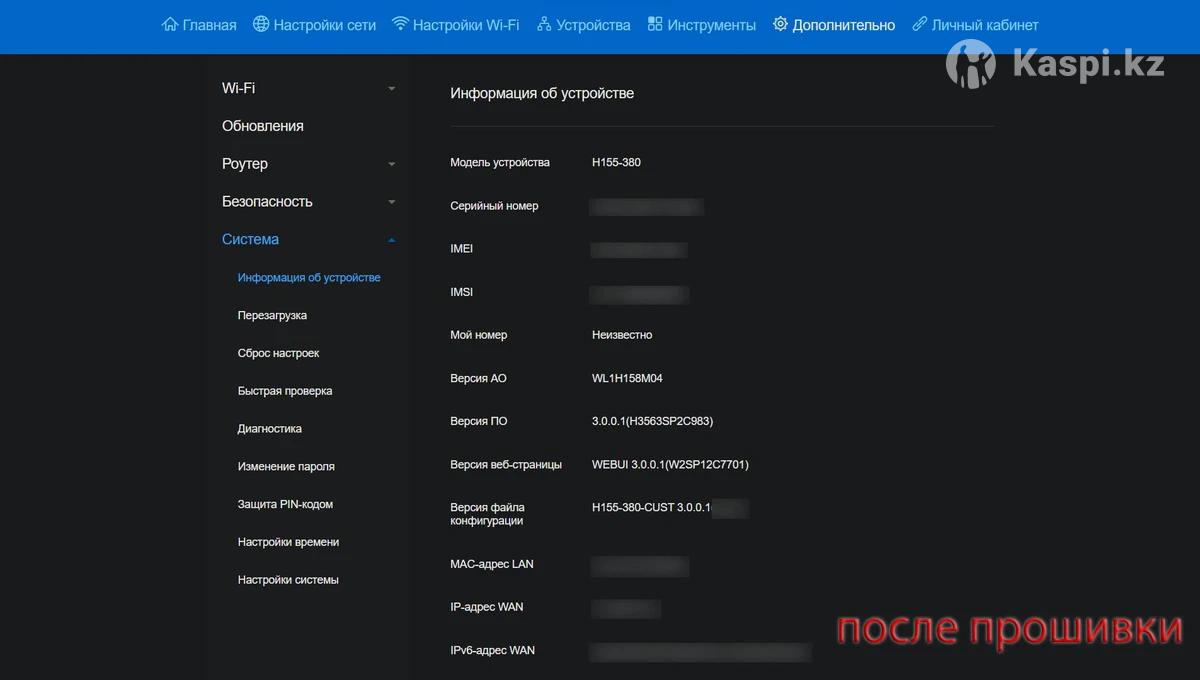The width and height of the screenshot is (1200, 680).
Task: Open Защита PIN-кодом page
Action: point(285,505)
